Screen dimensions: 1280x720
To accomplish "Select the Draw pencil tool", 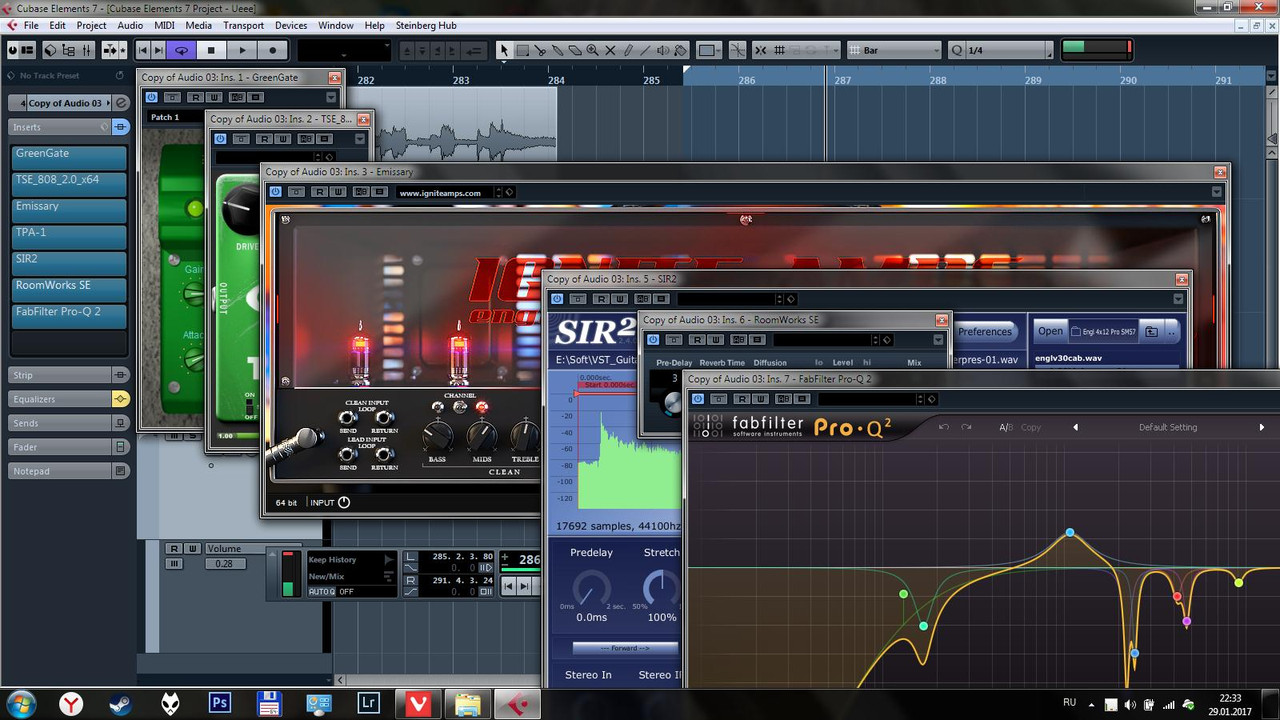I will [x=628, y=50].
